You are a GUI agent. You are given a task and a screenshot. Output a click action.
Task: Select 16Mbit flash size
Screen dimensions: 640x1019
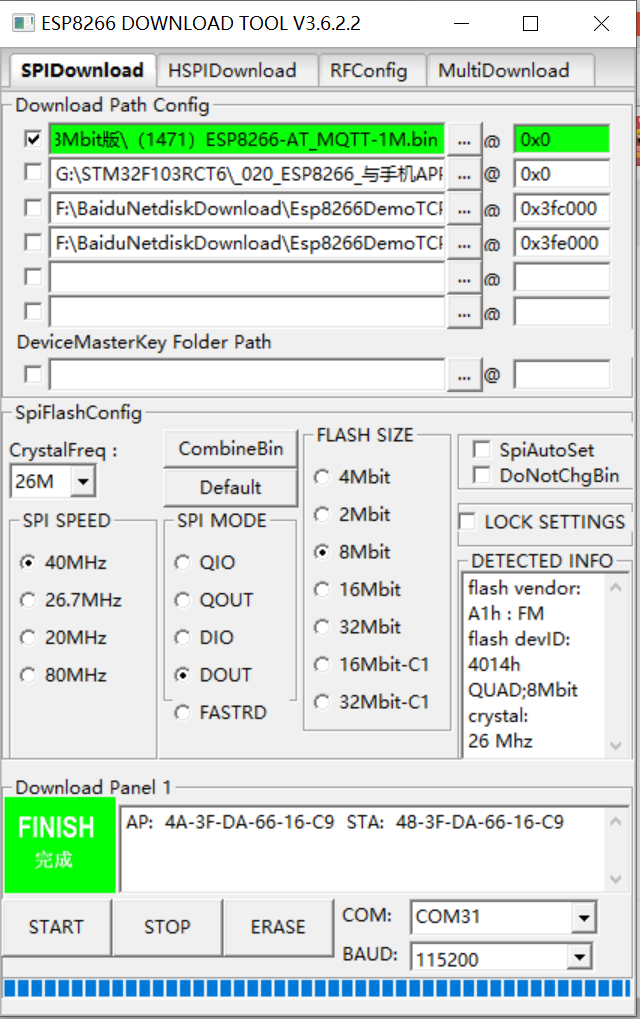[357, 589]
